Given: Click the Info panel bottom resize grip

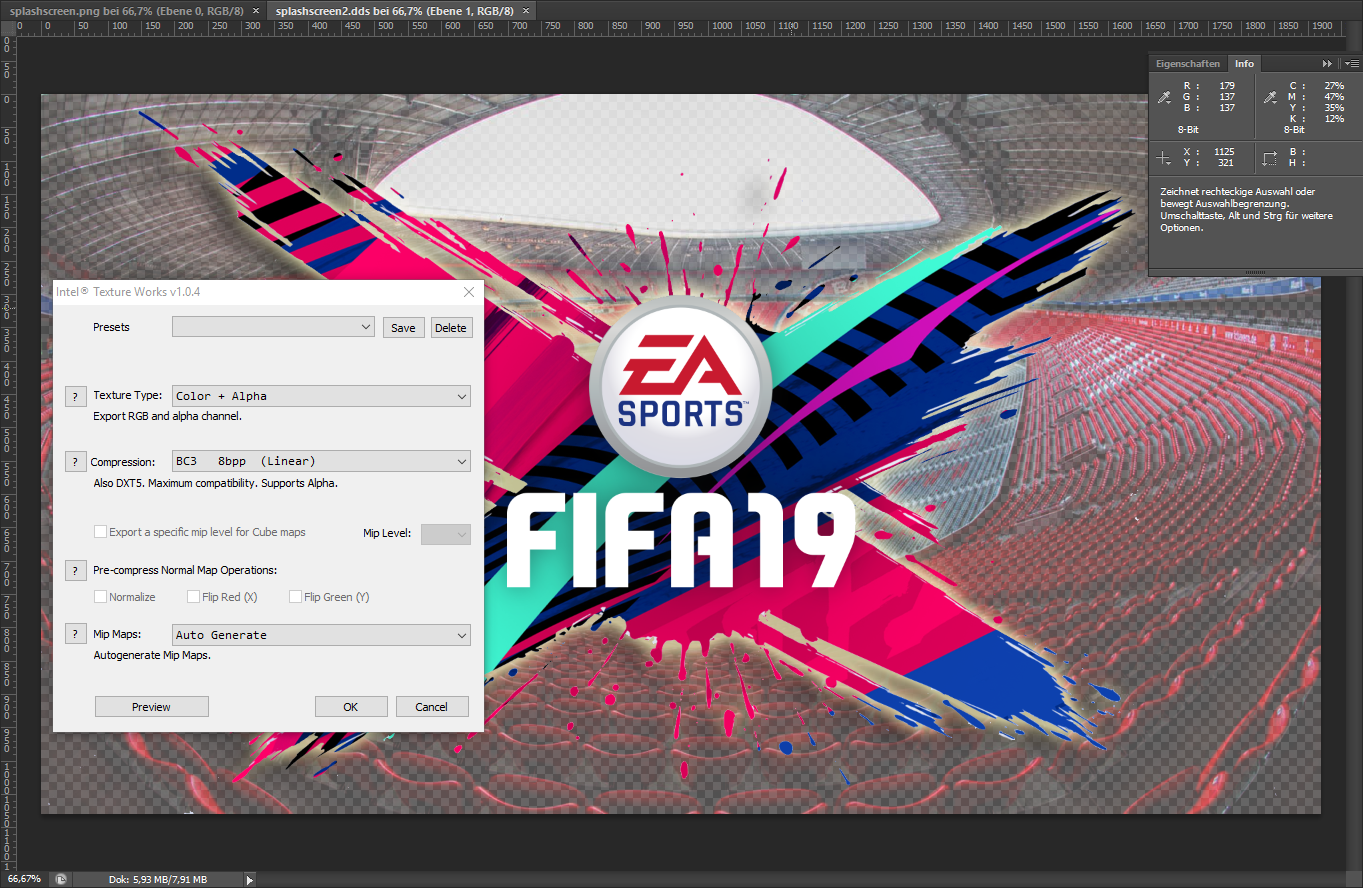Looking at the screenshot, I should (x=1256, y=272).
